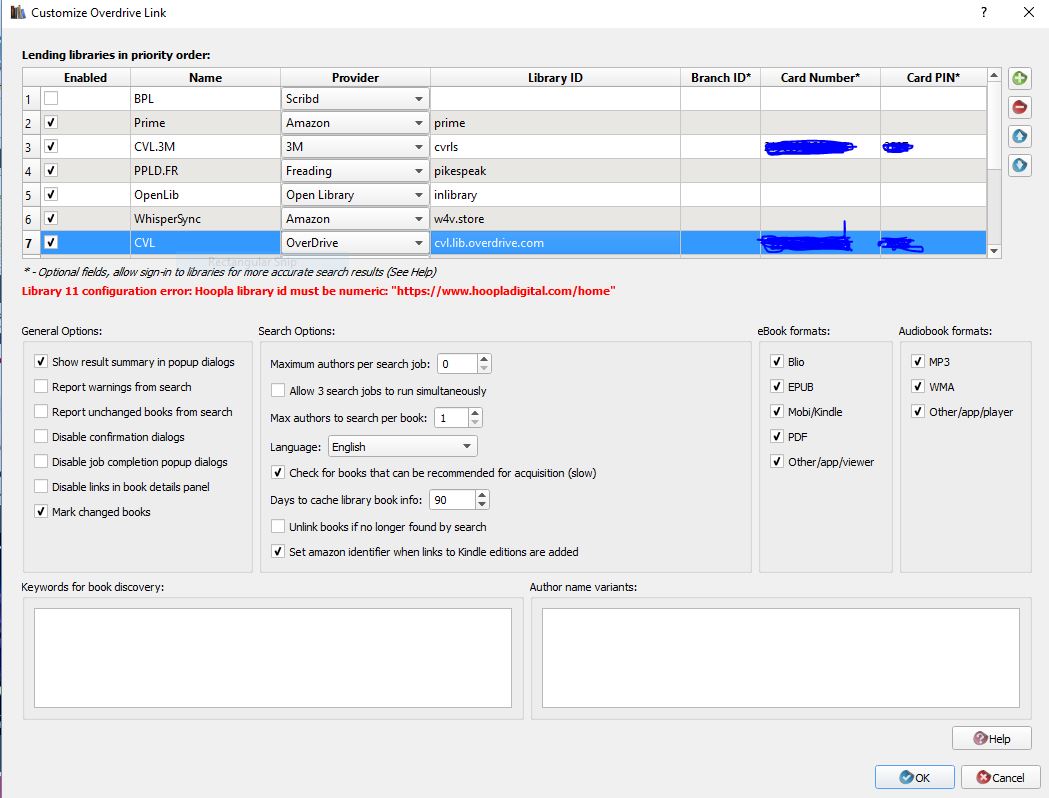The height and width of the screenshot is (798, 1049).
Task: Move selected library up in priority
Action: coord(1020,136)
